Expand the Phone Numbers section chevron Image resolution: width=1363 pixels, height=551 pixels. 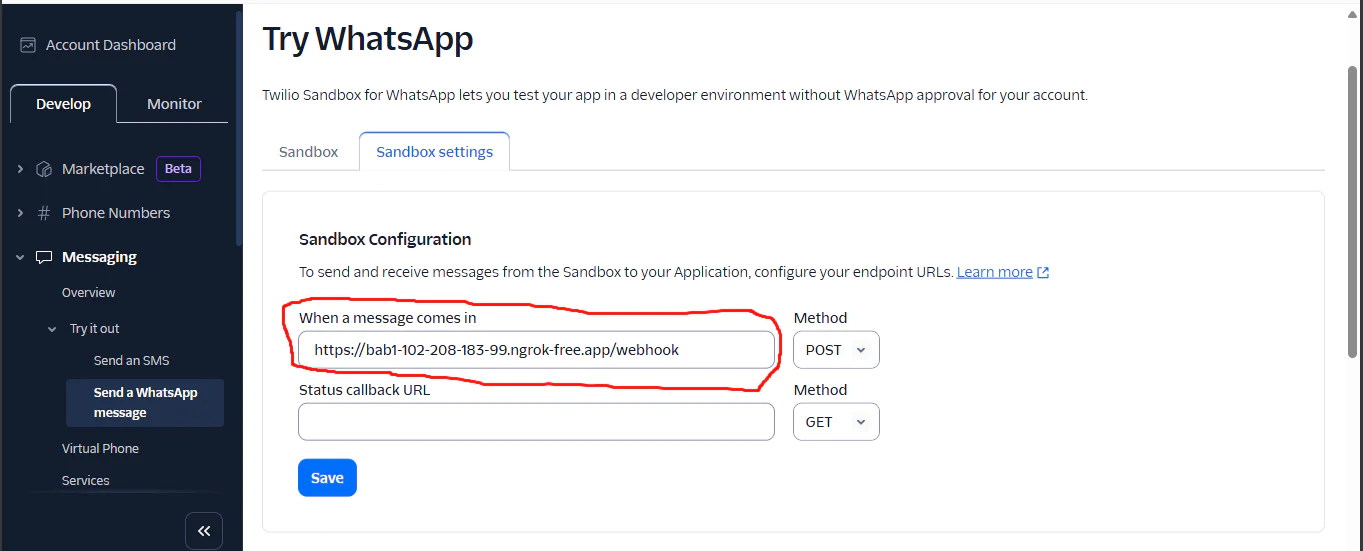click(20, 213)
